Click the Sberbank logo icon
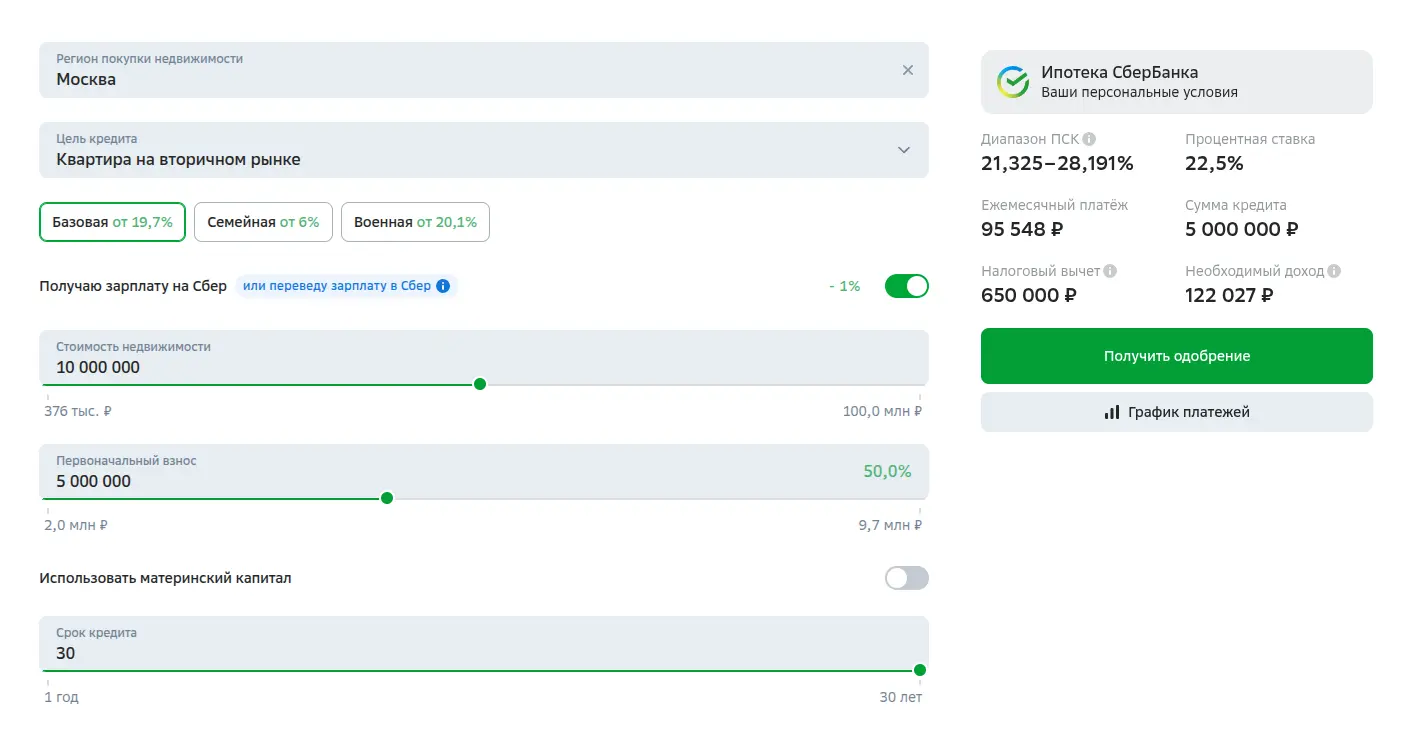The height and width of the screenshot is (730, 1412). tap(1013, 82)
